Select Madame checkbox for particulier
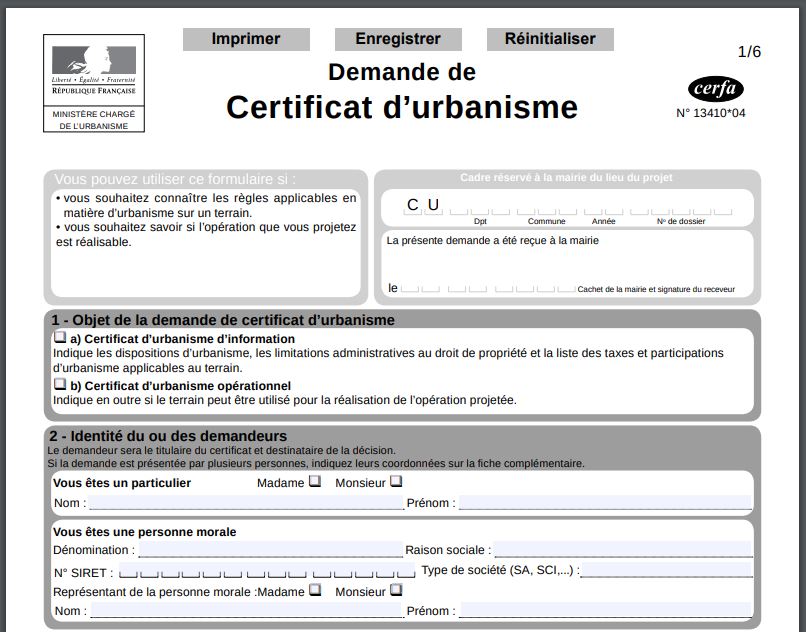 coord(315,481)
